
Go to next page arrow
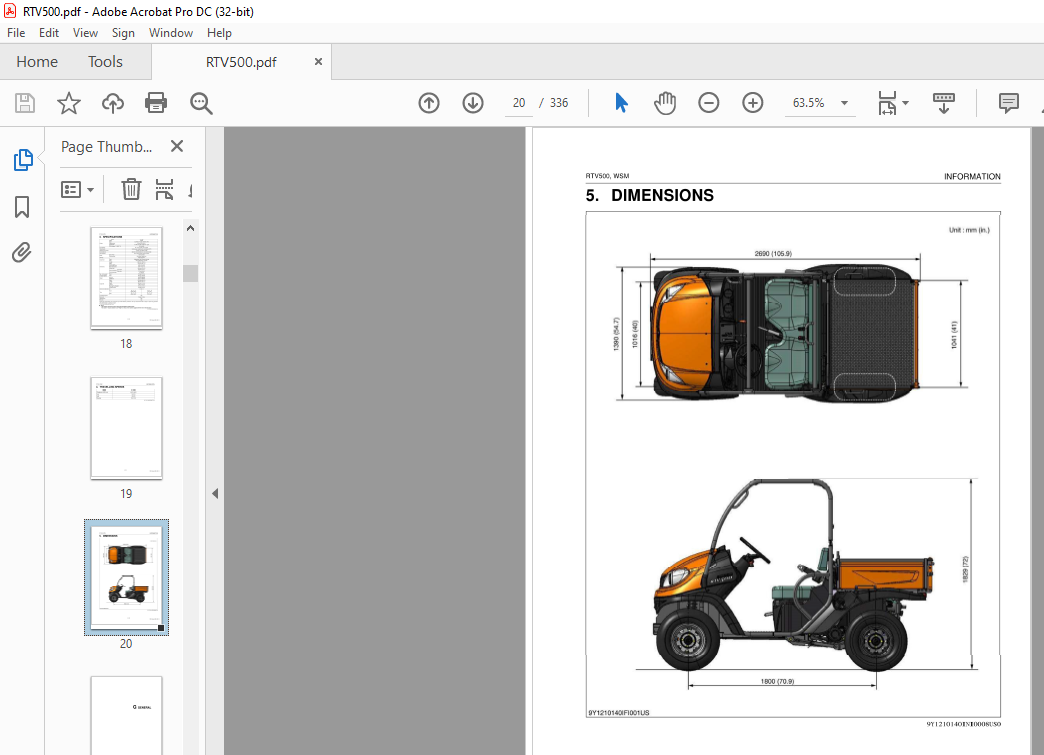473,103
